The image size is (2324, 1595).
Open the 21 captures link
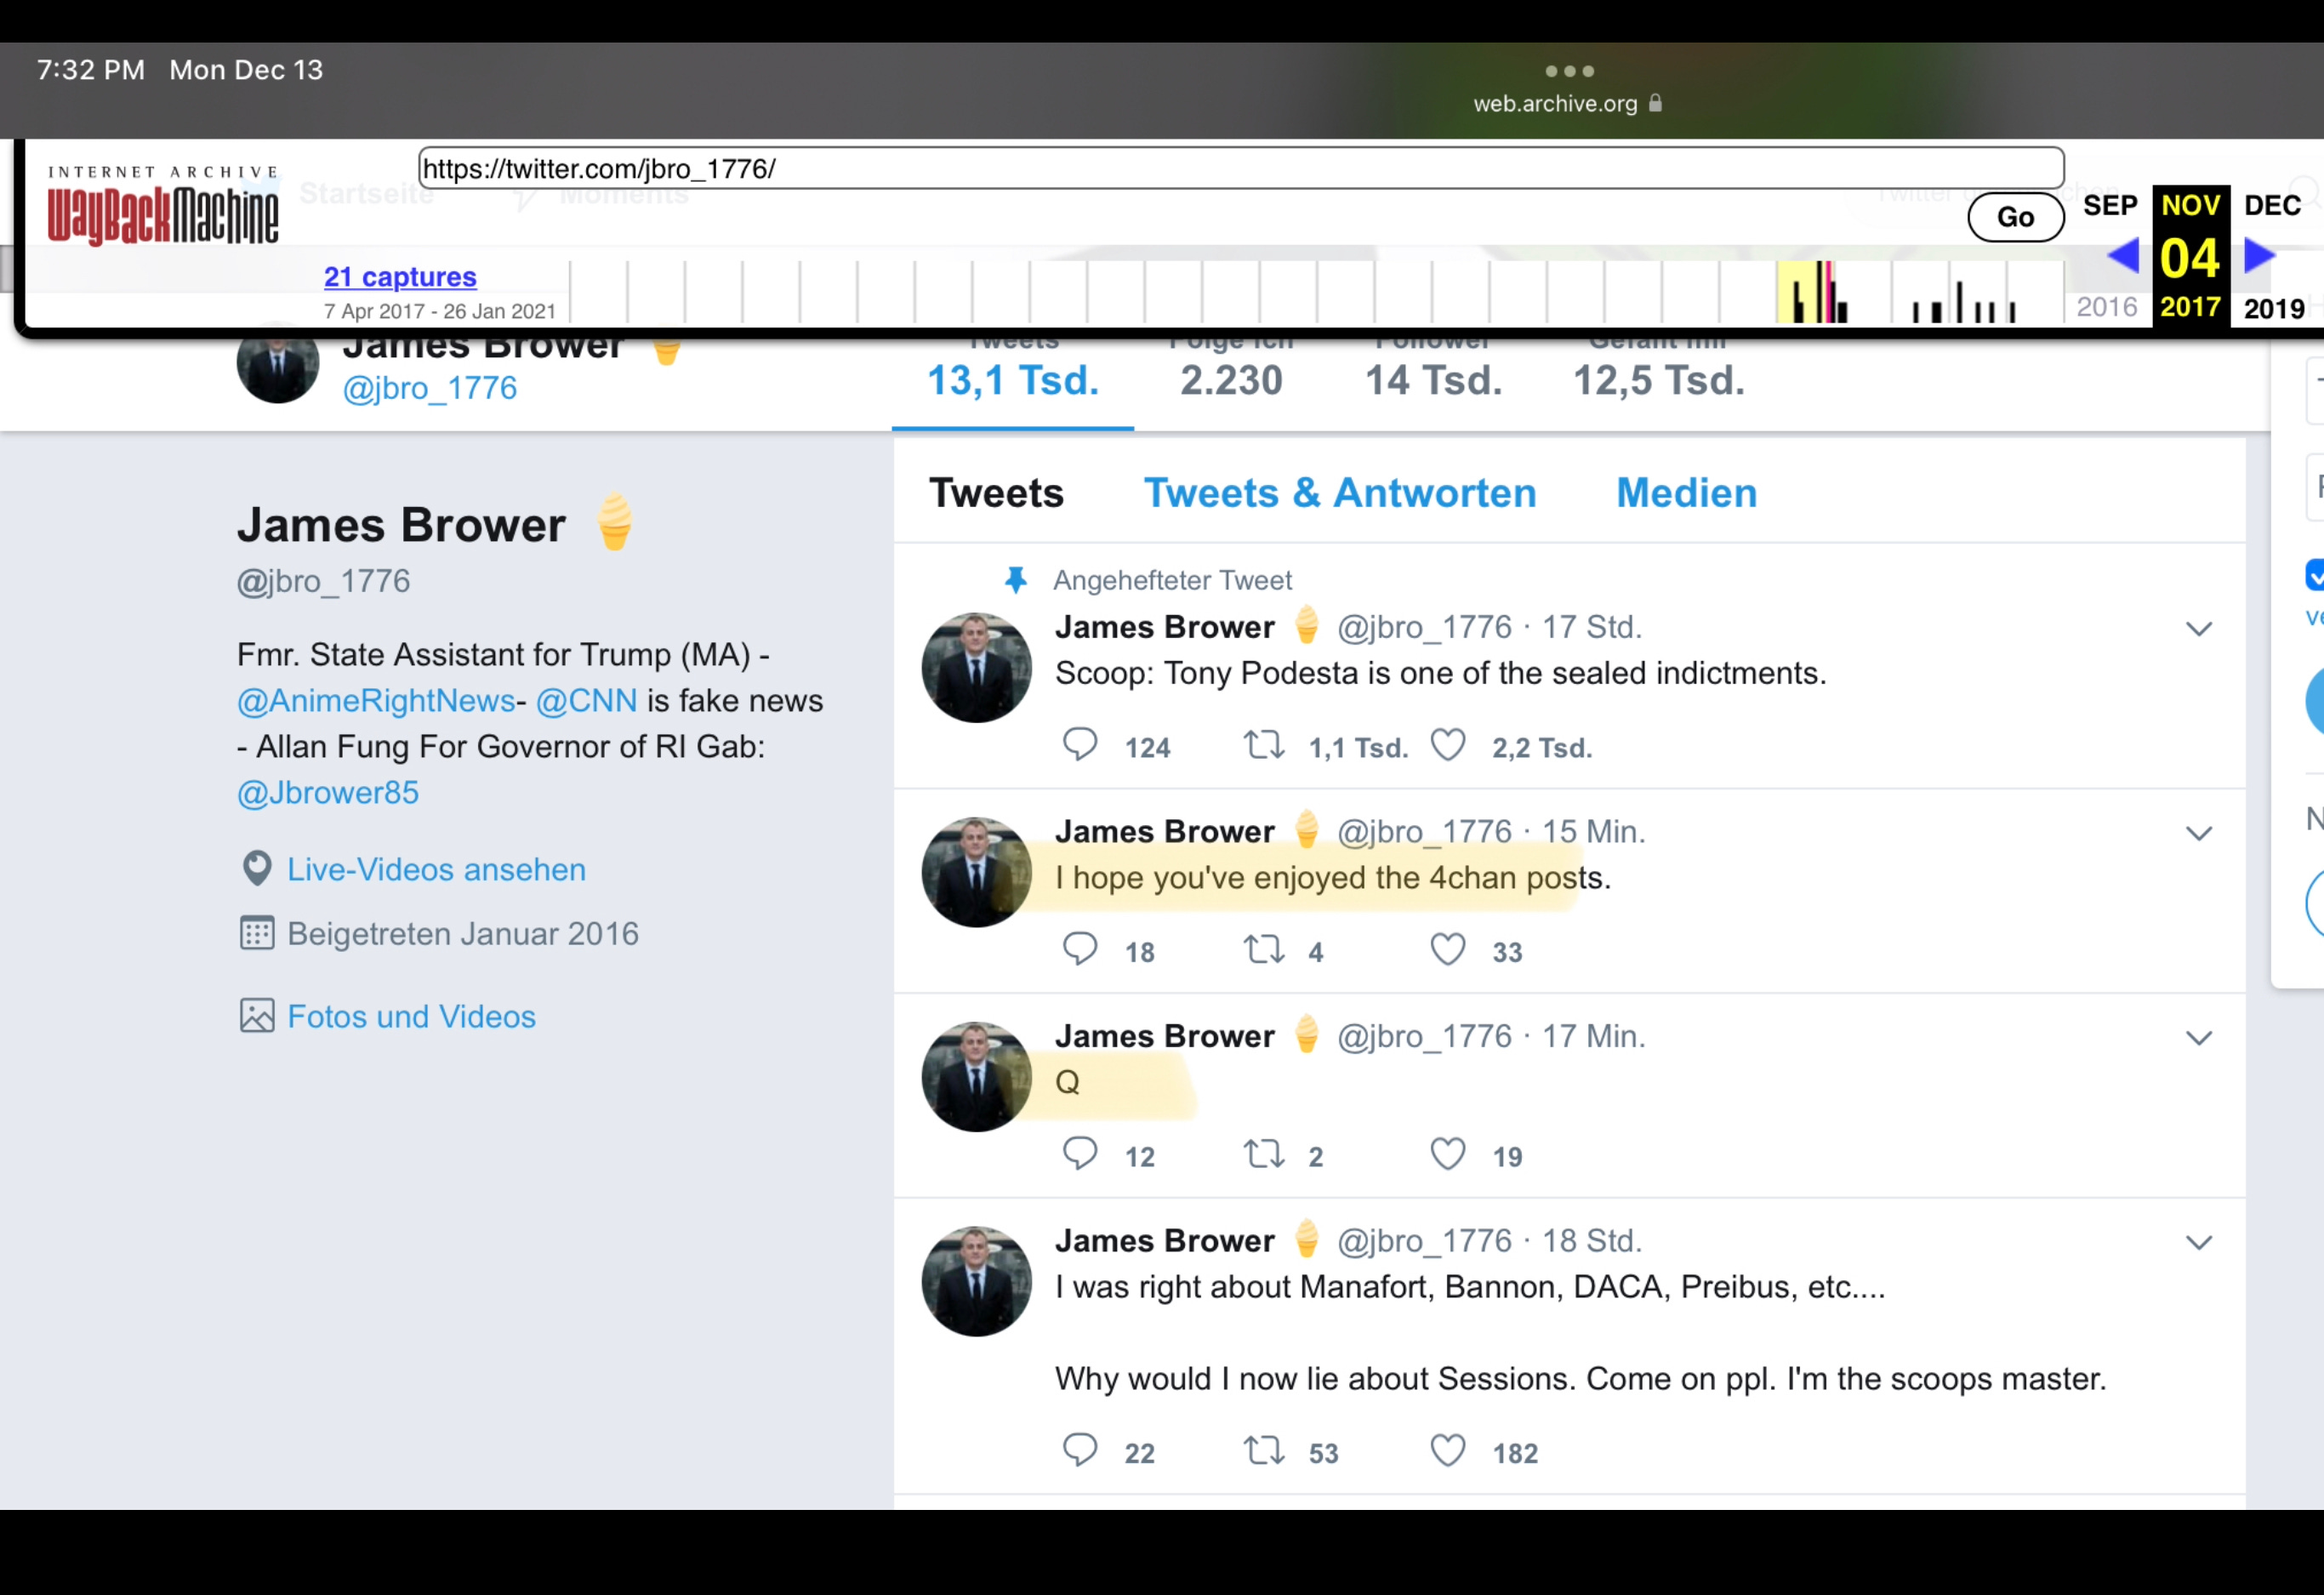(x=400, y=276)
